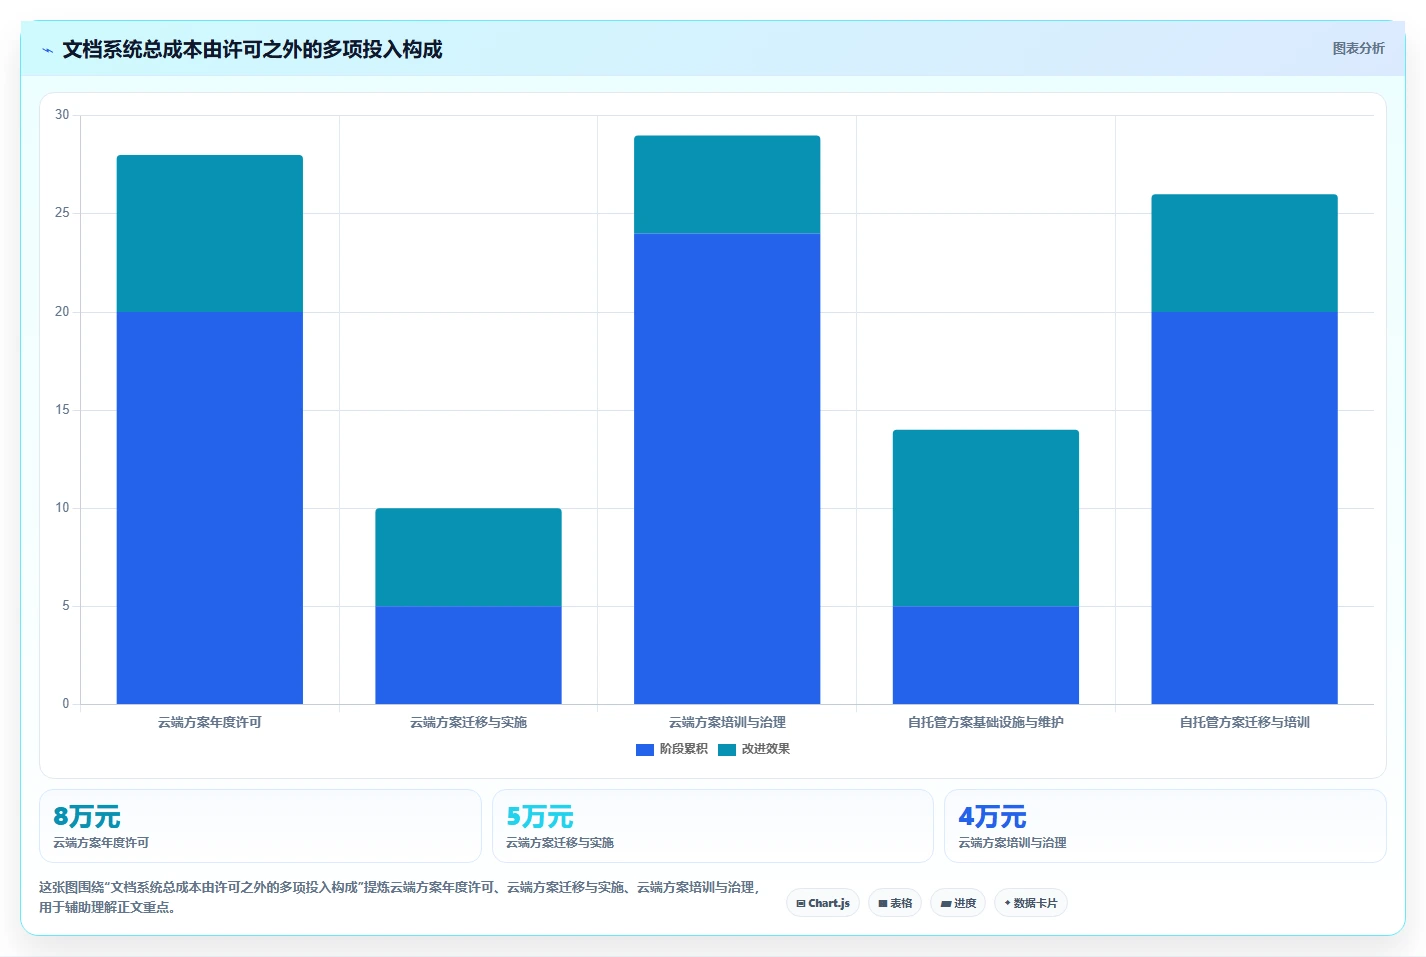Toggle the 改进效果 legend color box
Image resolution: width=1426 pixels, height=957 pixels.
click(727, 749)
